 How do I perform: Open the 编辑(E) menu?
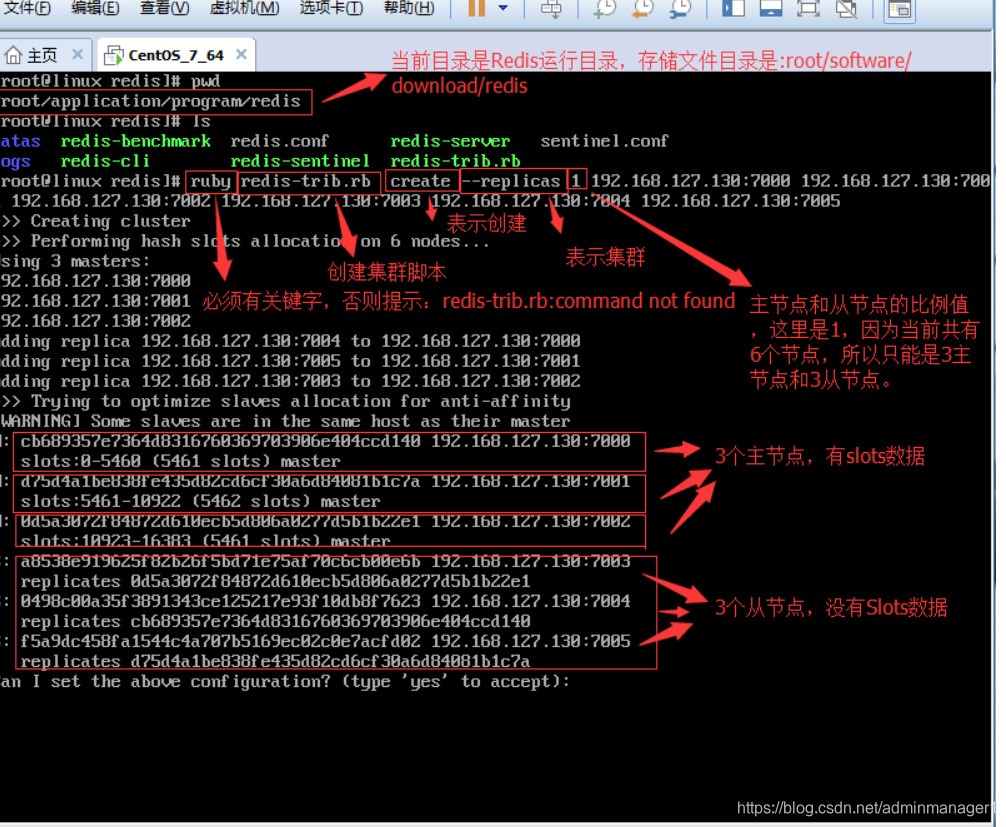[x=95, y=8]
